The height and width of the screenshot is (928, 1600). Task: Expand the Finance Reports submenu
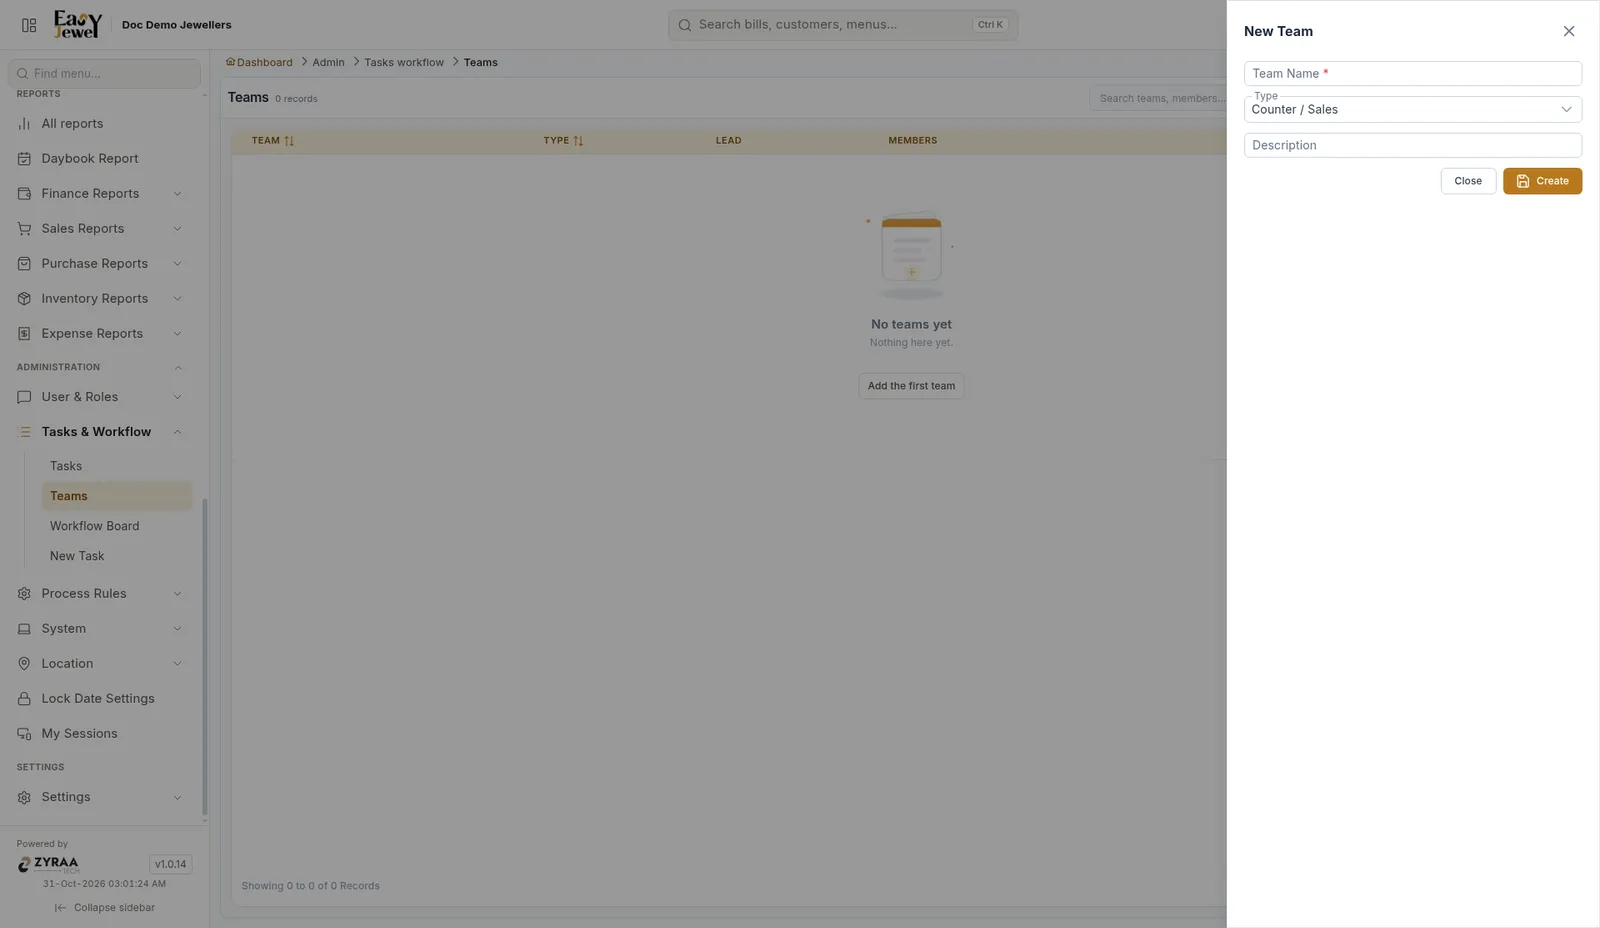[x=177, y=194]
